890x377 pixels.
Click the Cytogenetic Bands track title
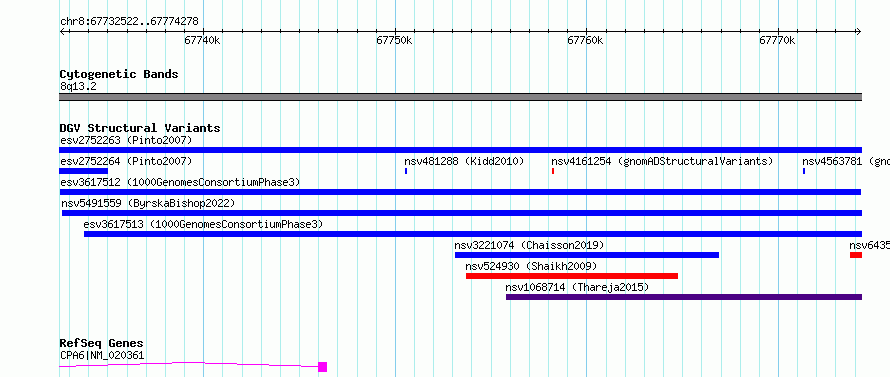pyautogui.click(x=119, y=74)
